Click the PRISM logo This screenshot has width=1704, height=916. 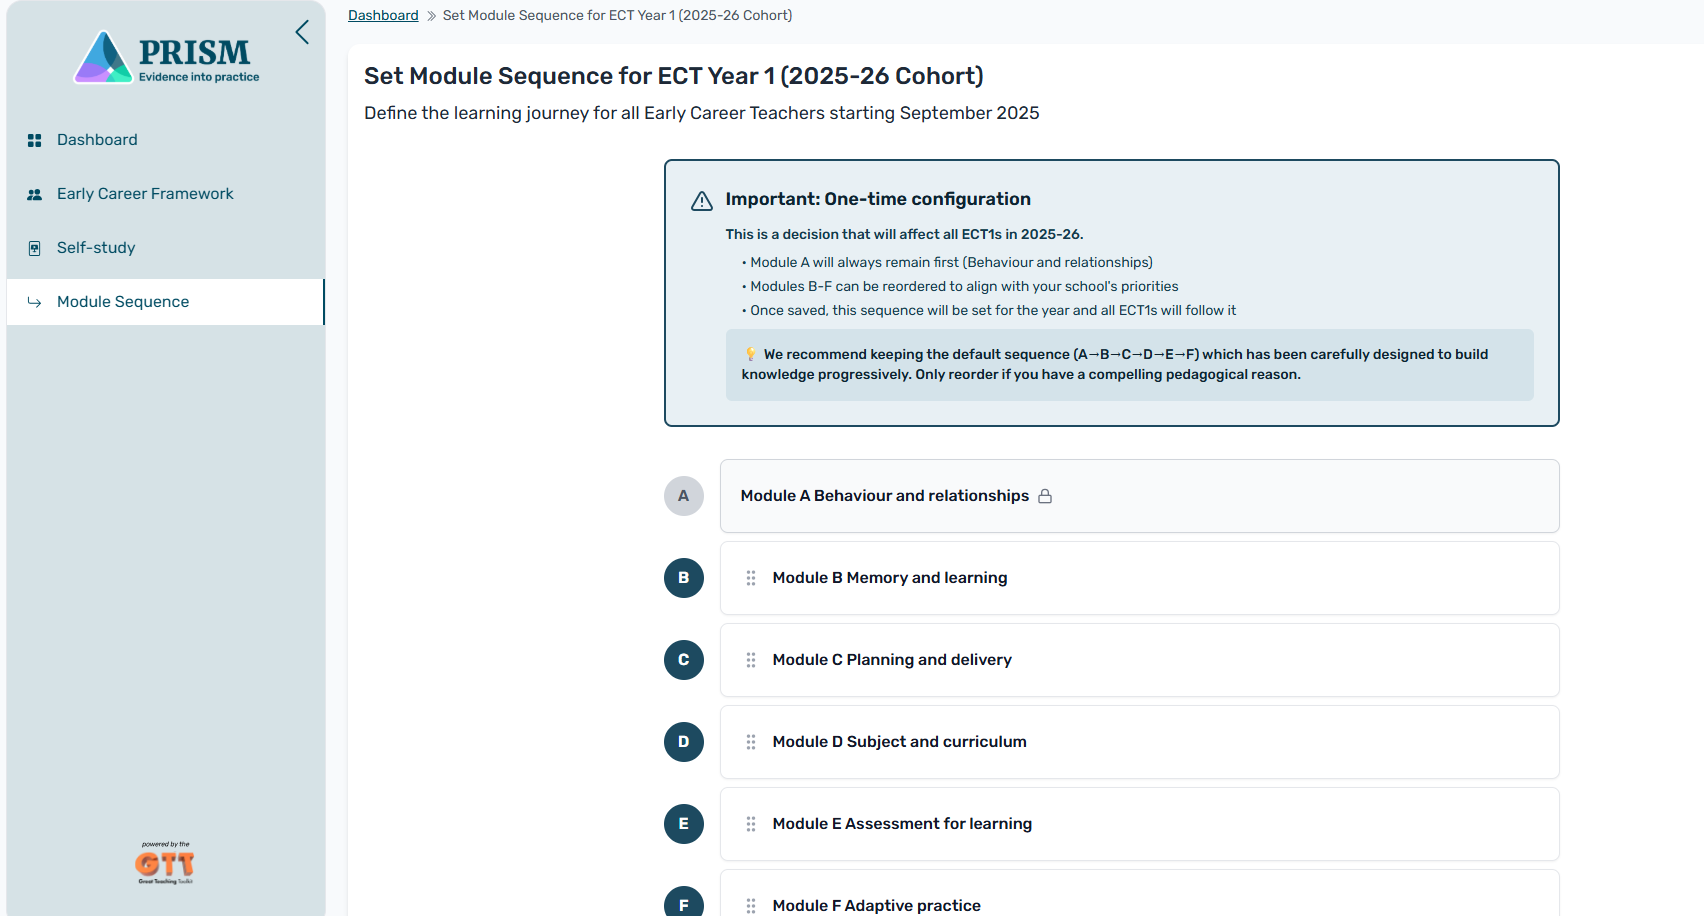point(167,58)
